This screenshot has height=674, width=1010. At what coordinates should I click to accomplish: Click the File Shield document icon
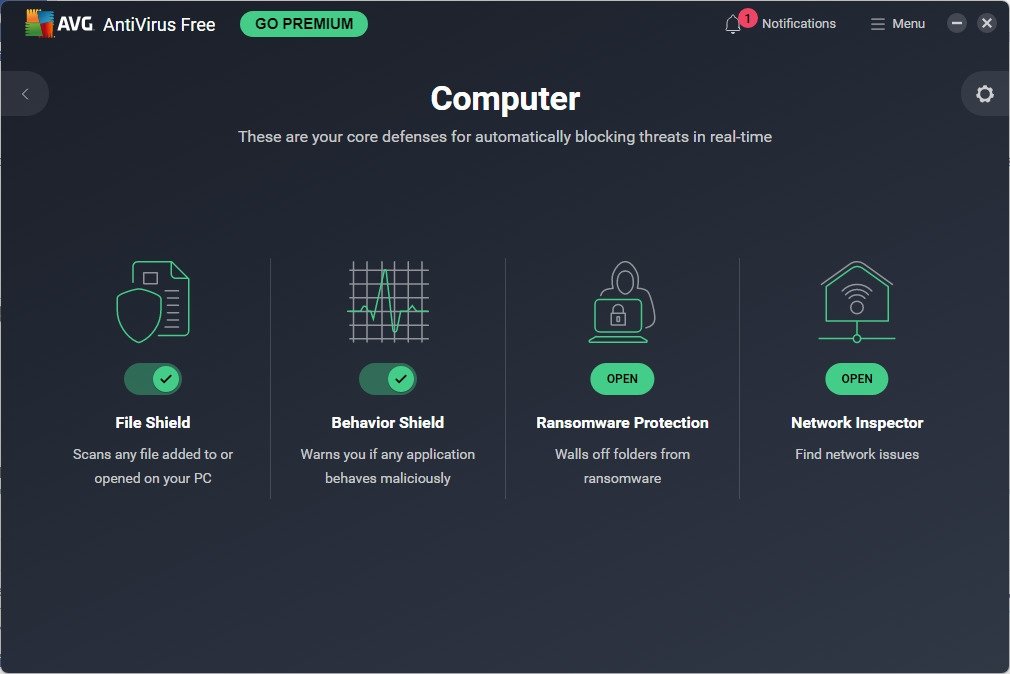coord(153,302)
